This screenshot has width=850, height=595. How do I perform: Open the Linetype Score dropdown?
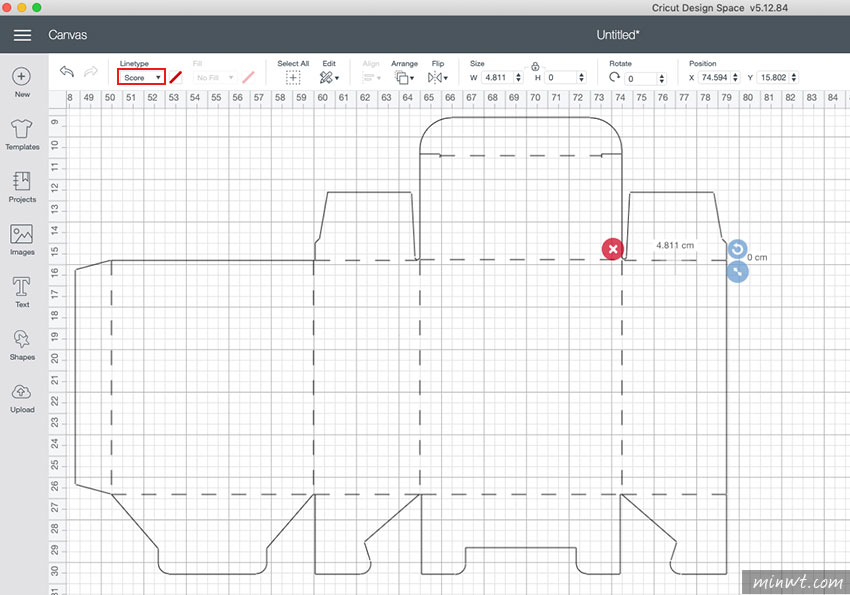pyautogui.click(x=141, y=77)
